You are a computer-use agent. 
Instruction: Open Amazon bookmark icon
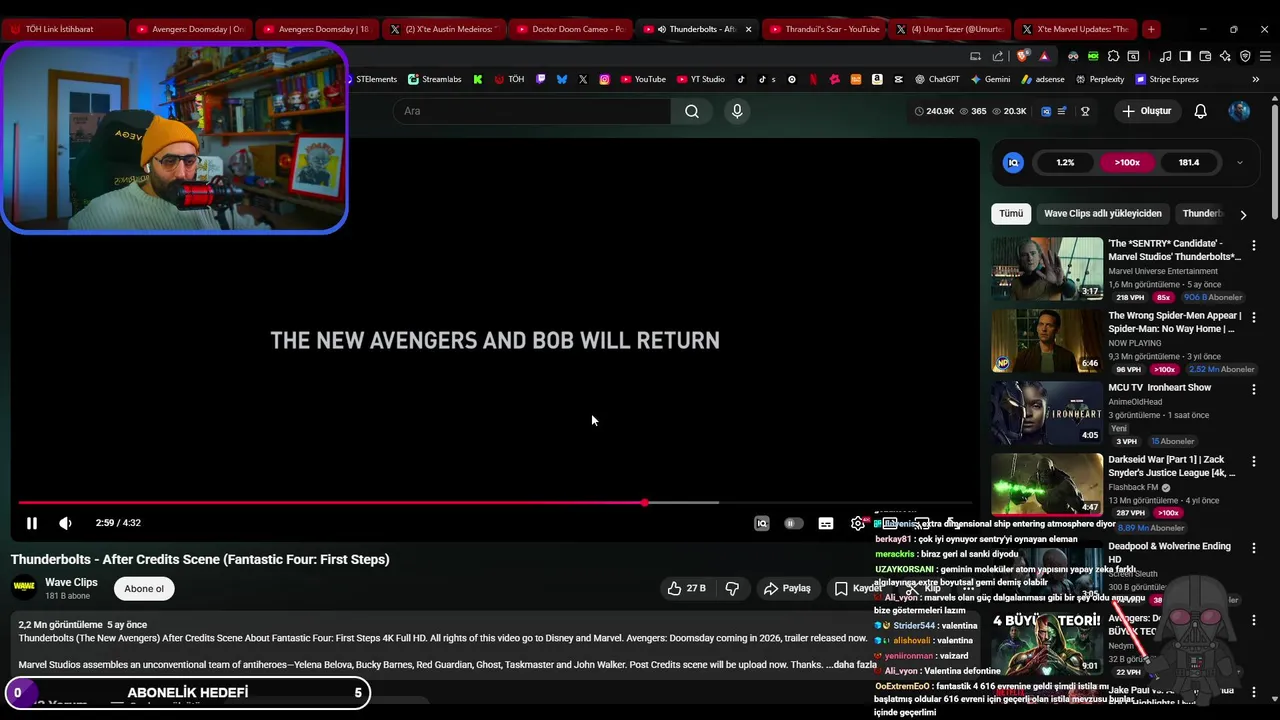[877, 79]
